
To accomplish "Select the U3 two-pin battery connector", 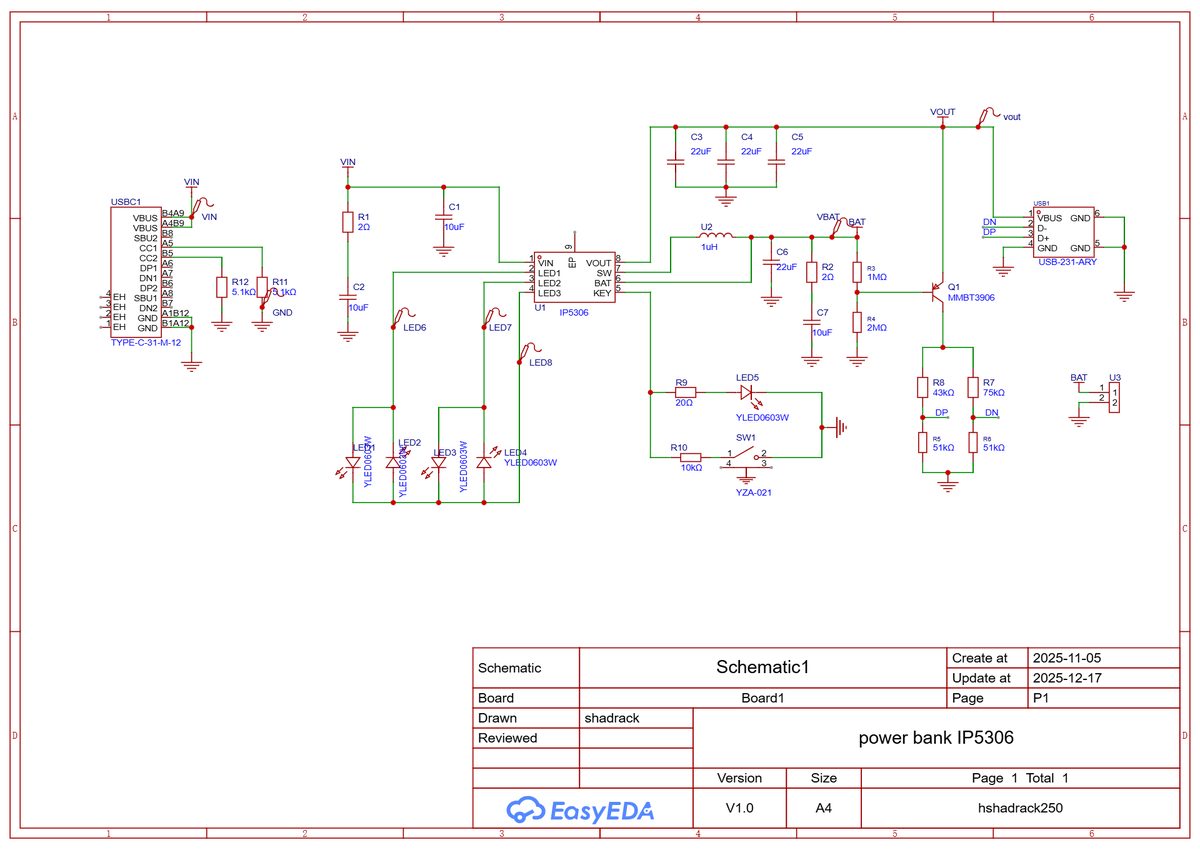I will point(1115,397).
